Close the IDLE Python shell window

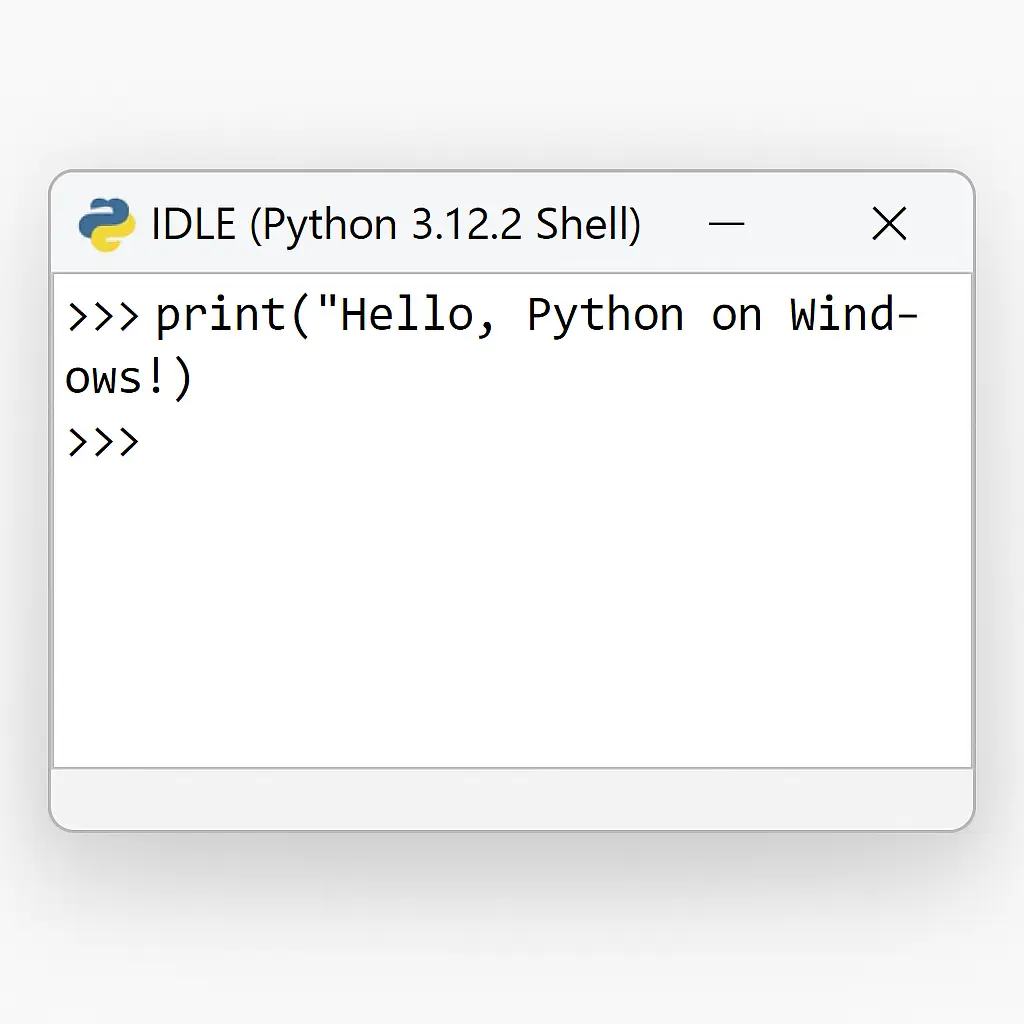(x=888, y=225)
